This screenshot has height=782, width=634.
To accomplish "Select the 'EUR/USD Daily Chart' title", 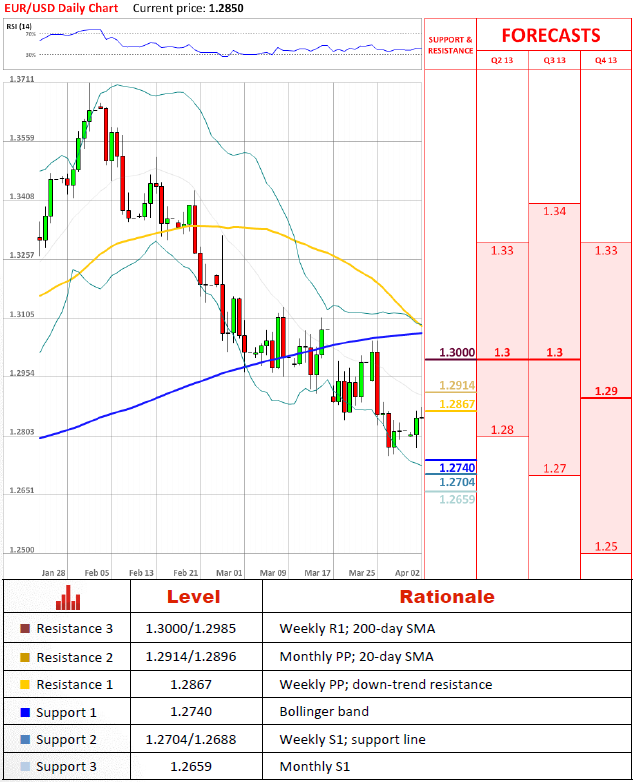I will click(x=61, y=8).
